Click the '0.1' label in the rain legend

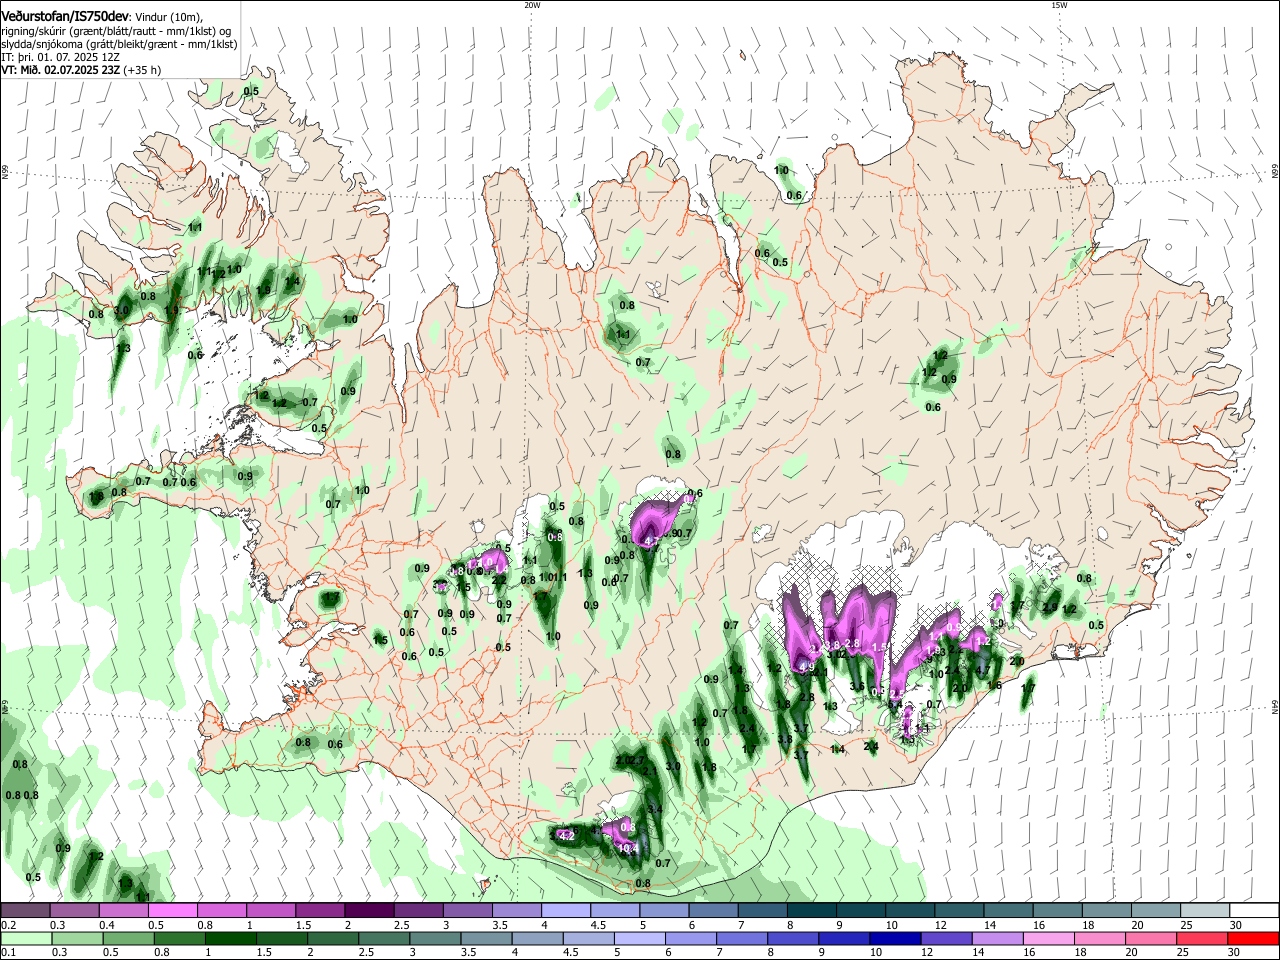tap(8, 953)
